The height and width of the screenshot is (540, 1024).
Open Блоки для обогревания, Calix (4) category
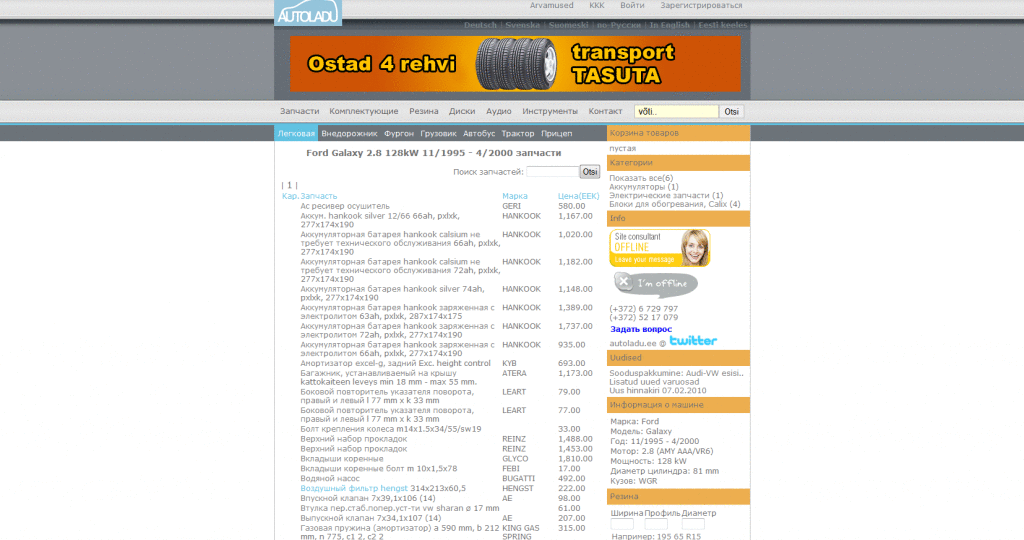point(675,204)
